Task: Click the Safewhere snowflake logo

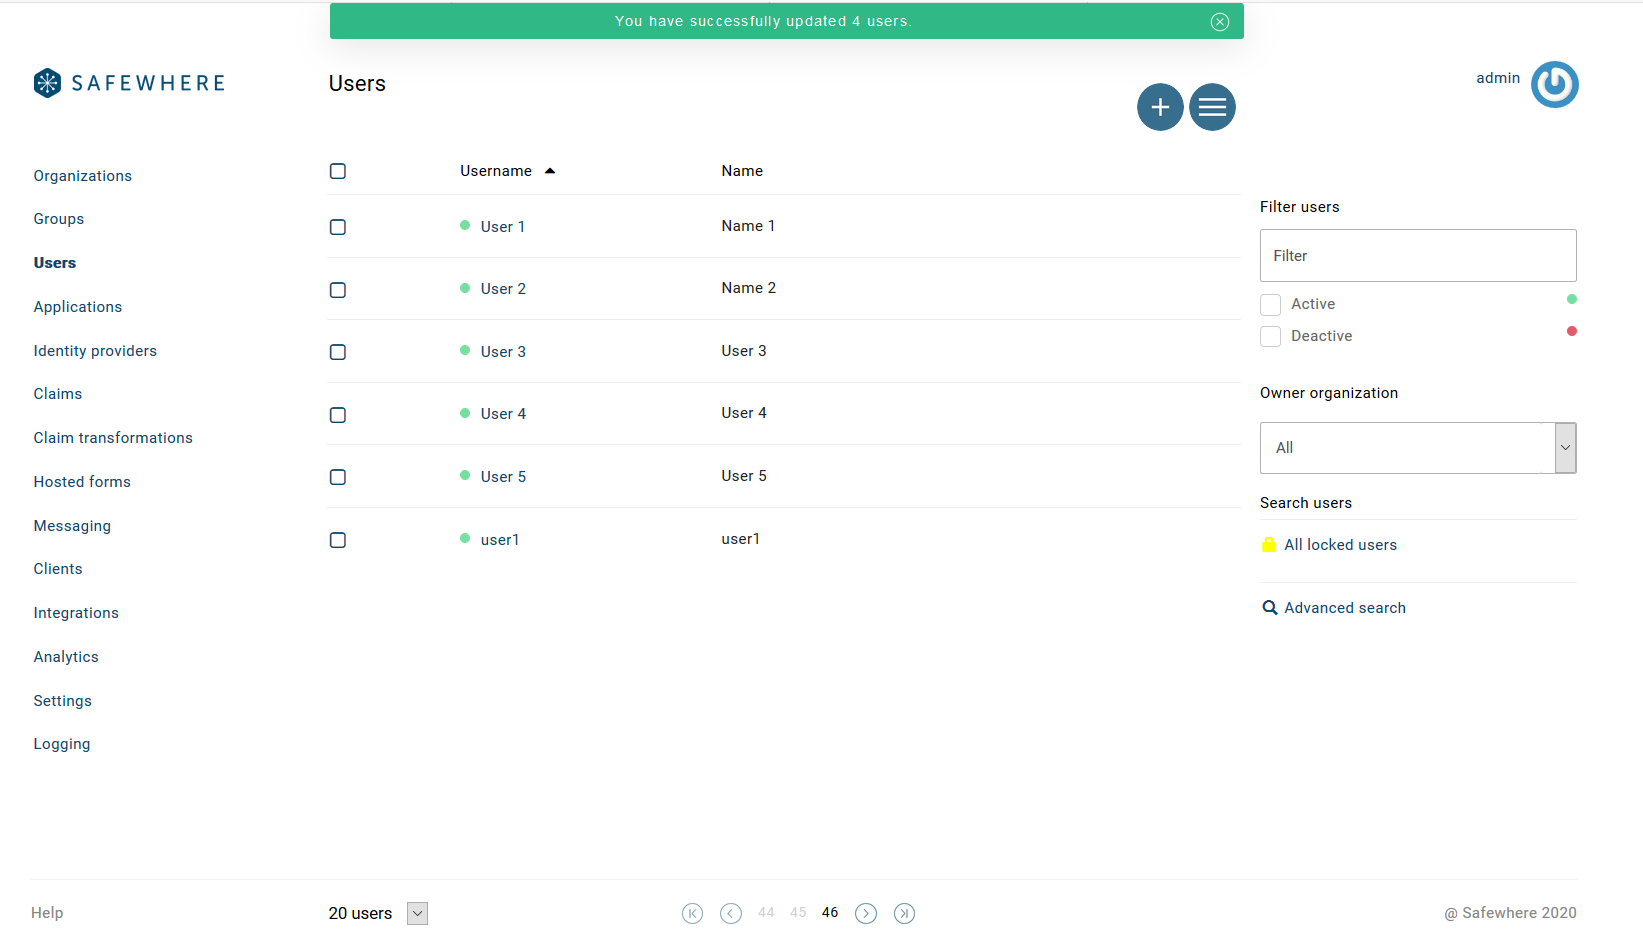Action: [46, 82]
